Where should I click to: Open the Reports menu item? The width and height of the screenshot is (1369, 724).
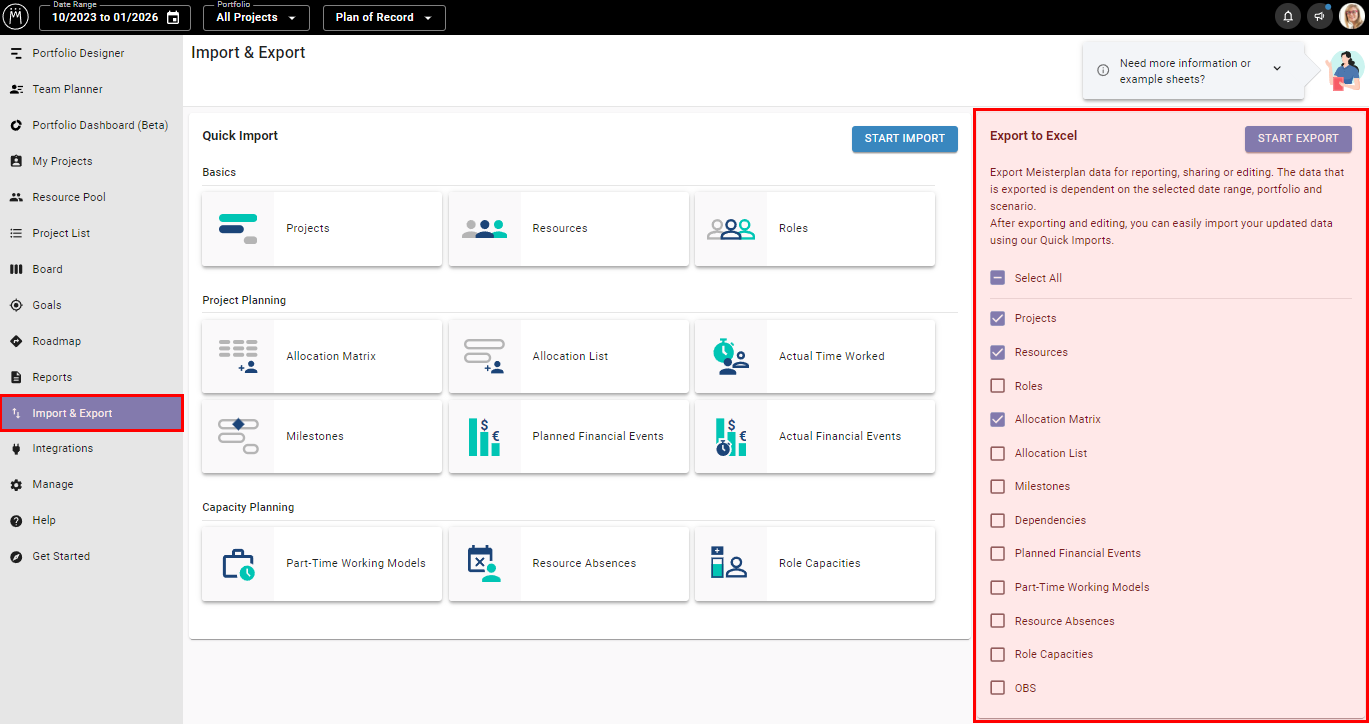coord(91,377)
